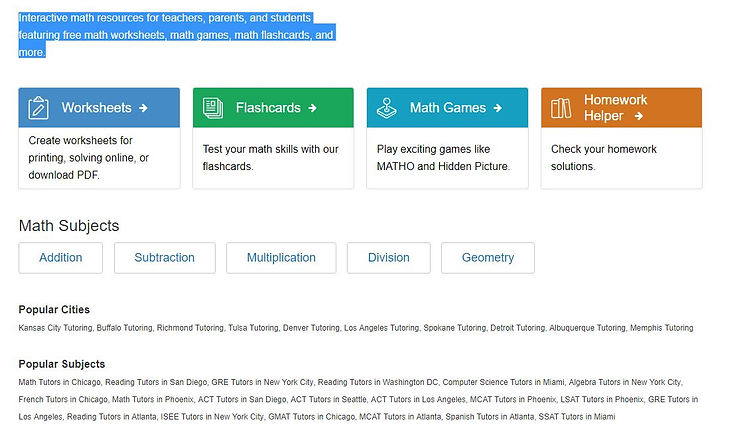The width and height of the screenshot is (755, 426).
Task: Click the Math Games joystick icon
Action: pos(387,108)
